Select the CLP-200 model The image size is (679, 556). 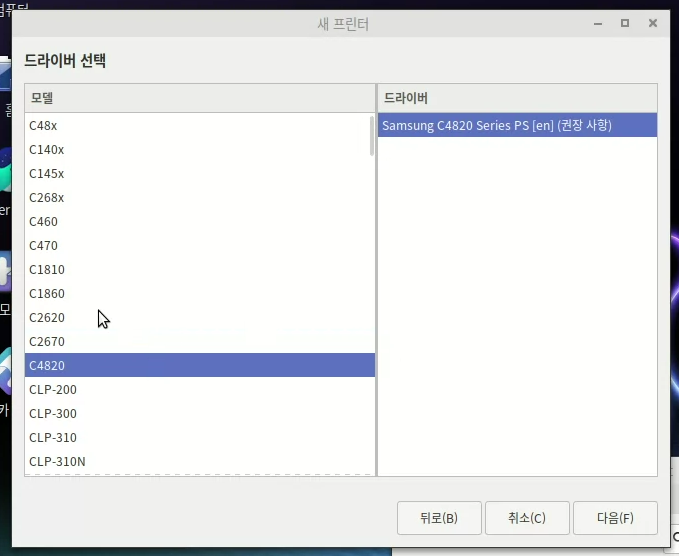pos(200,389)
